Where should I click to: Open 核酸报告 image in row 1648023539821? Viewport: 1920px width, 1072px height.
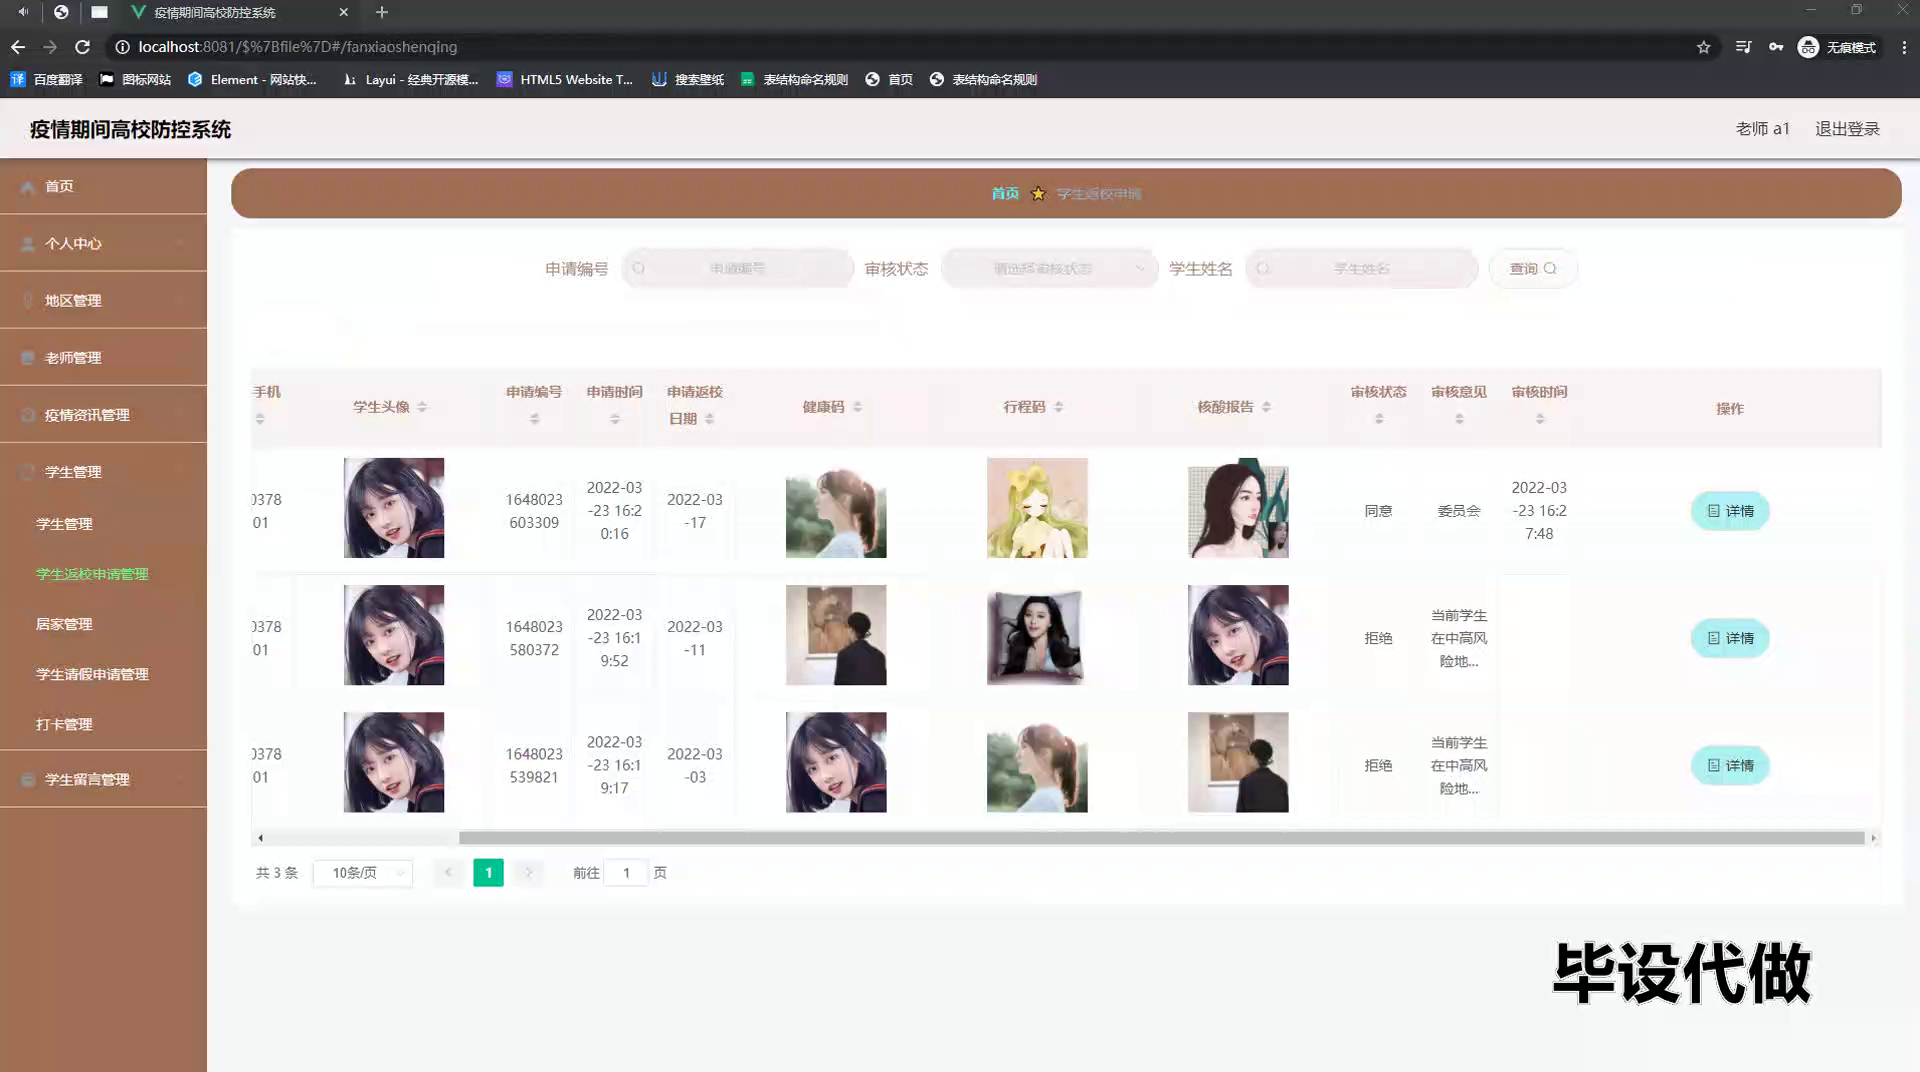click(x=1238, y=762)
